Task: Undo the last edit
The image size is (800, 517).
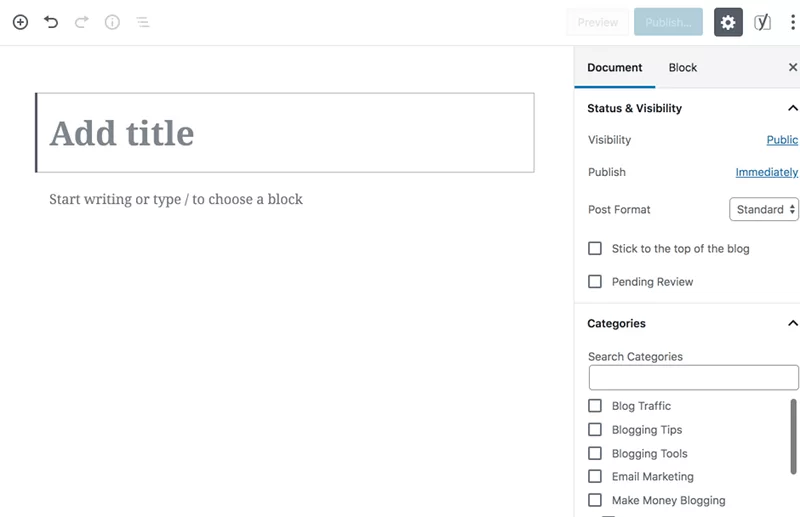Action: click(x=51, y=22)
